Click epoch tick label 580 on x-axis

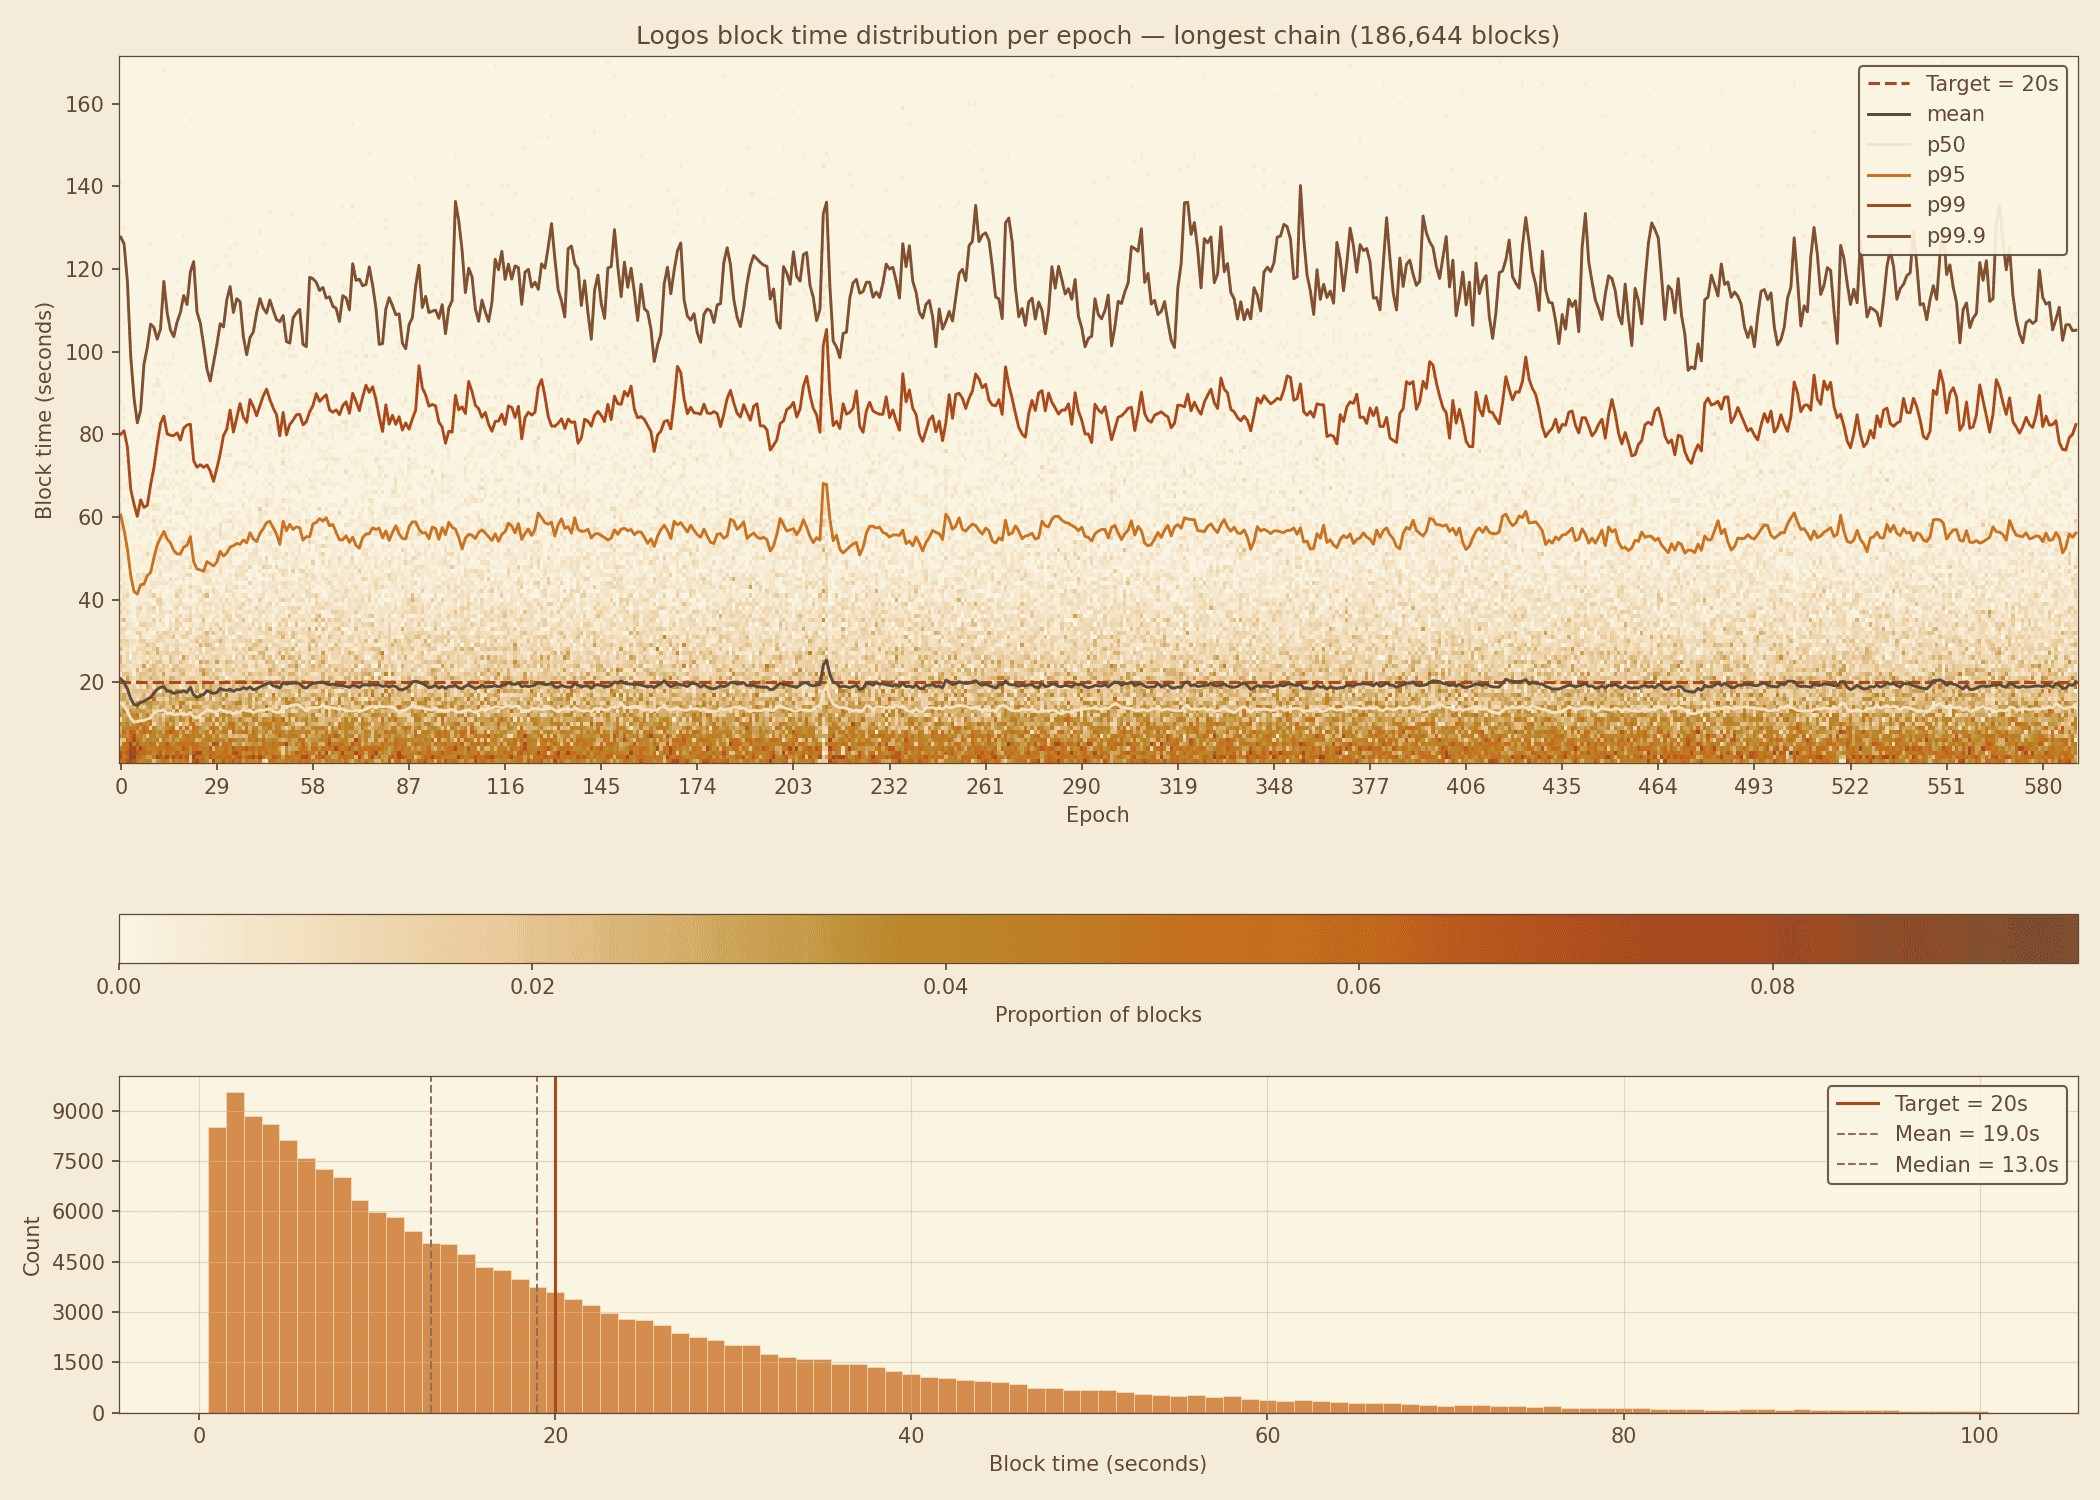pyautogui.click(x=2042, y=787)
